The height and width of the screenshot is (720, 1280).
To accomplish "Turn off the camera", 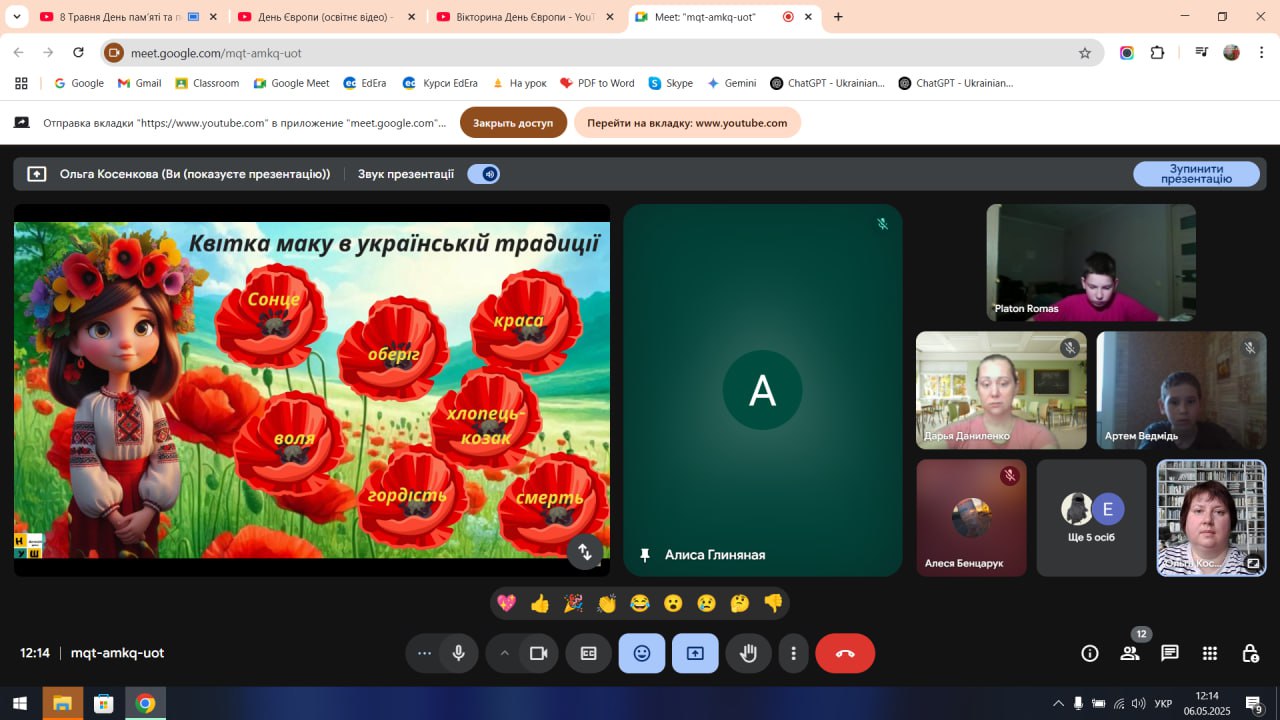I will (538, 653).
